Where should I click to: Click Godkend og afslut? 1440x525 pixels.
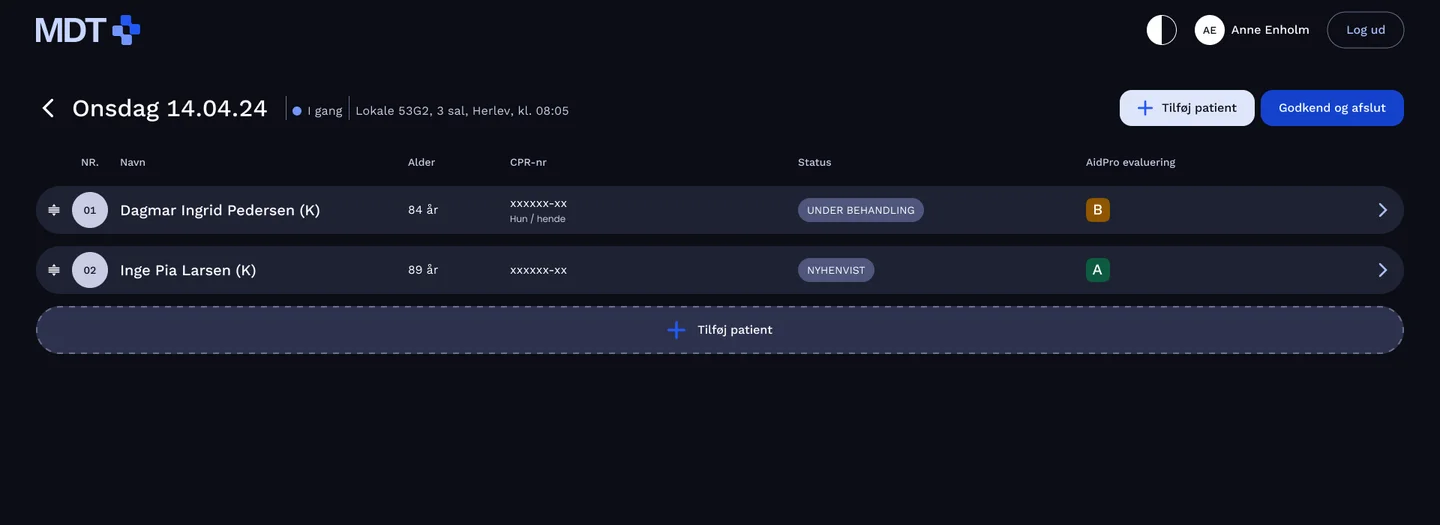tap(1332, 108)
